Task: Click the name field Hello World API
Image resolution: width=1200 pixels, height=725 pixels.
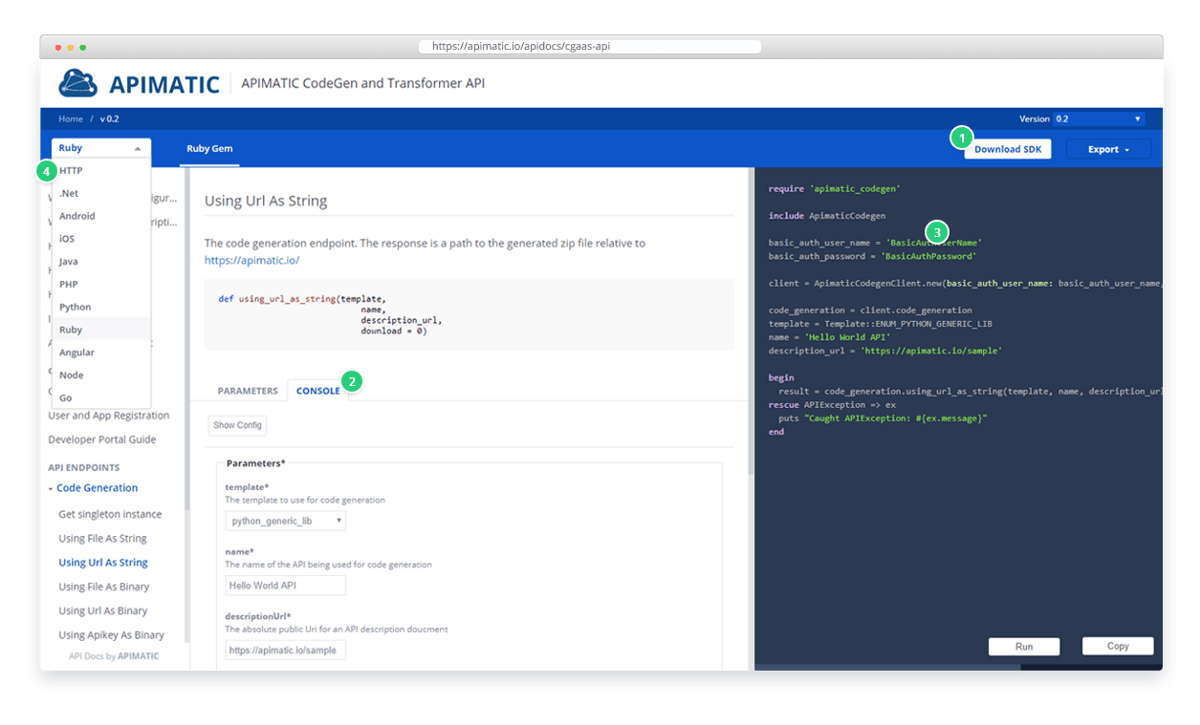Action: (285, 585)
